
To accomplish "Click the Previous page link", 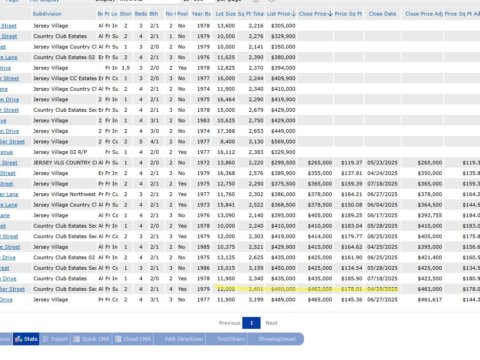I will (x=229, y=323).
